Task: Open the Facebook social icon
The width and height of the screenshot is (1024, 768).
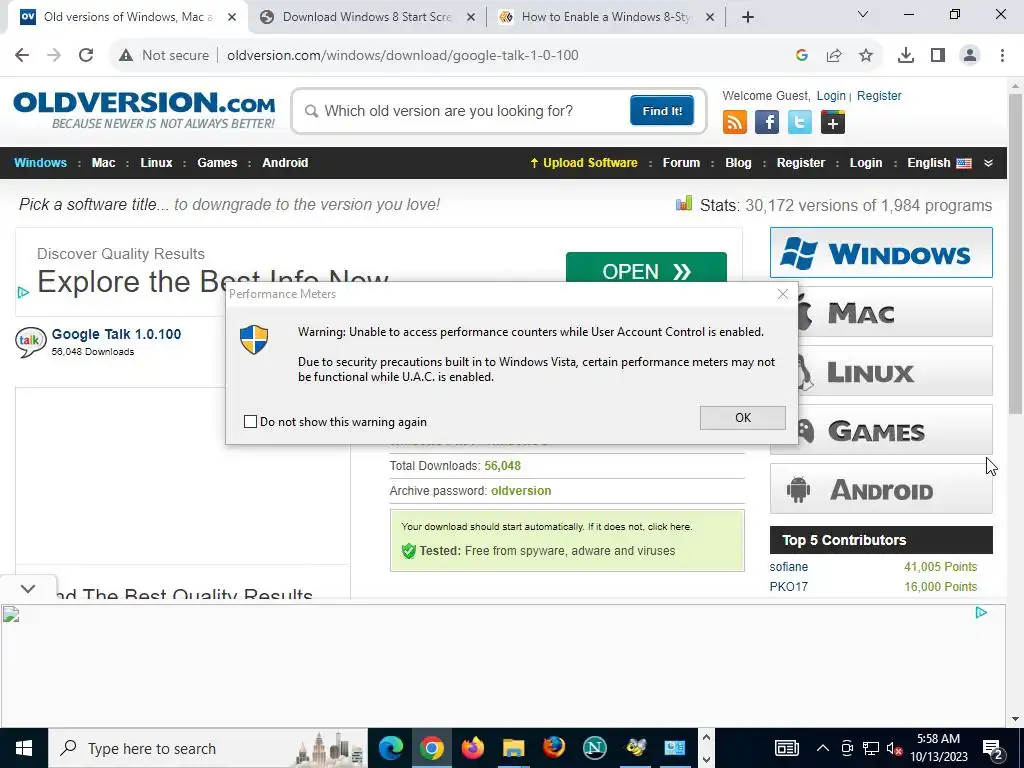Action: 767,122
